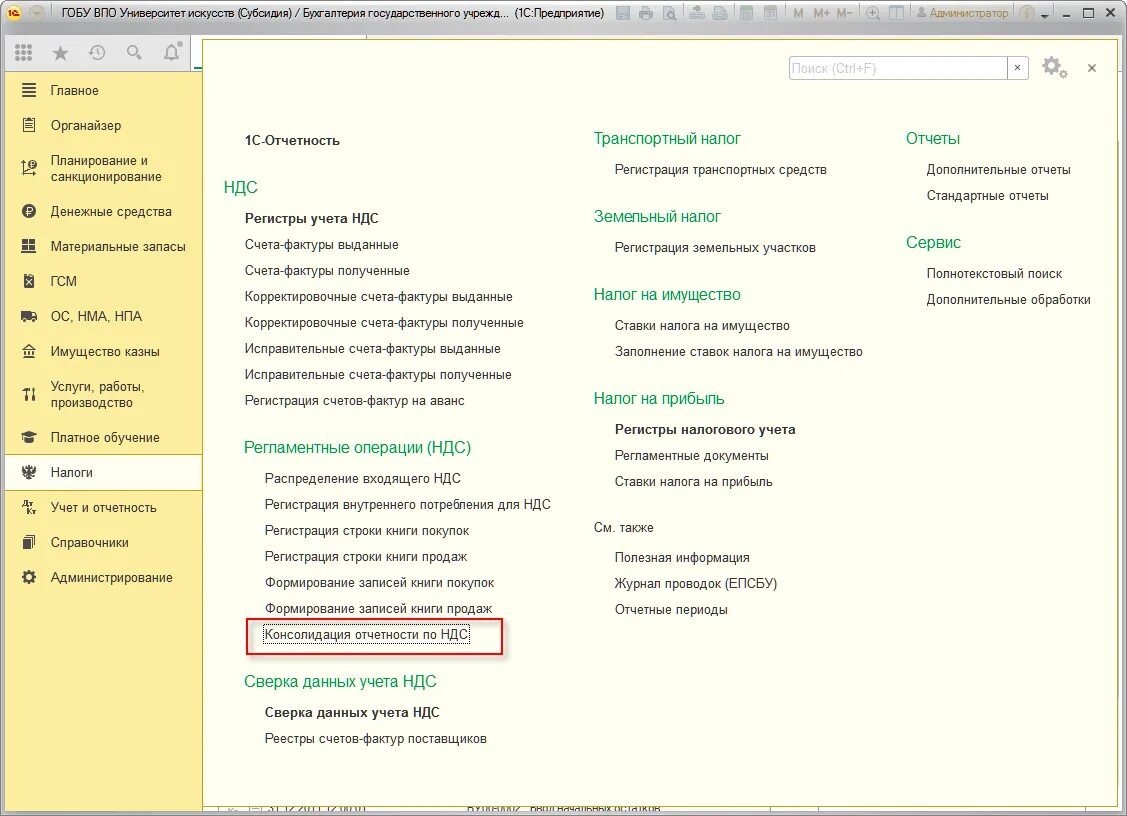The height and width of the screenshot is (816, 1127).
Task: Open Платное обучение section
Action: 105,437
